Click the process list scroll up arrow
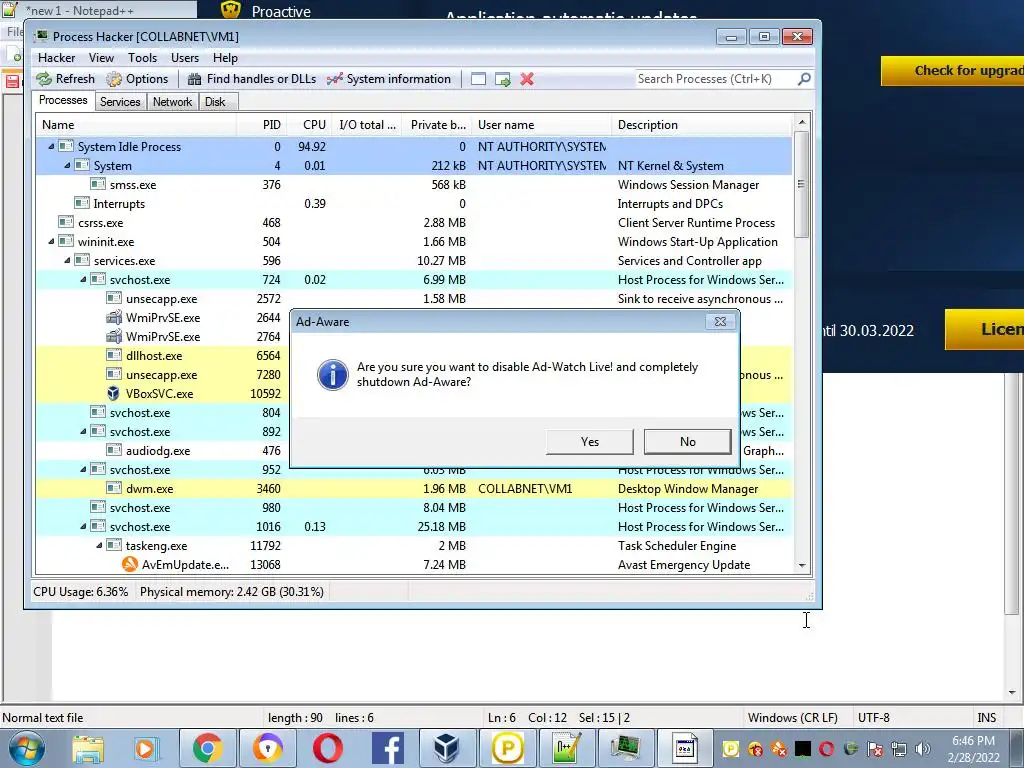Viewport: 1024px width, 768px height. (802, 123)
